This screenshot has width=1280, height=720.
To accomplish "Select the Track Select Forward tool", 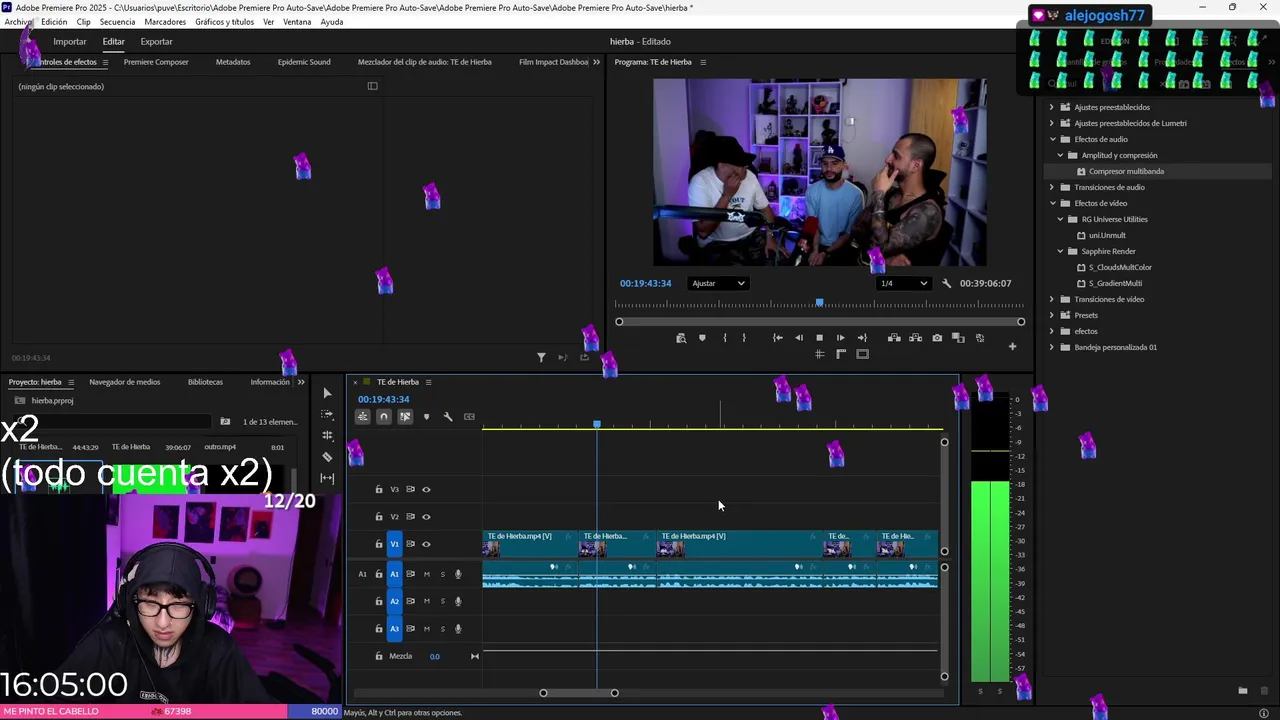I will (x=327, y=414).
